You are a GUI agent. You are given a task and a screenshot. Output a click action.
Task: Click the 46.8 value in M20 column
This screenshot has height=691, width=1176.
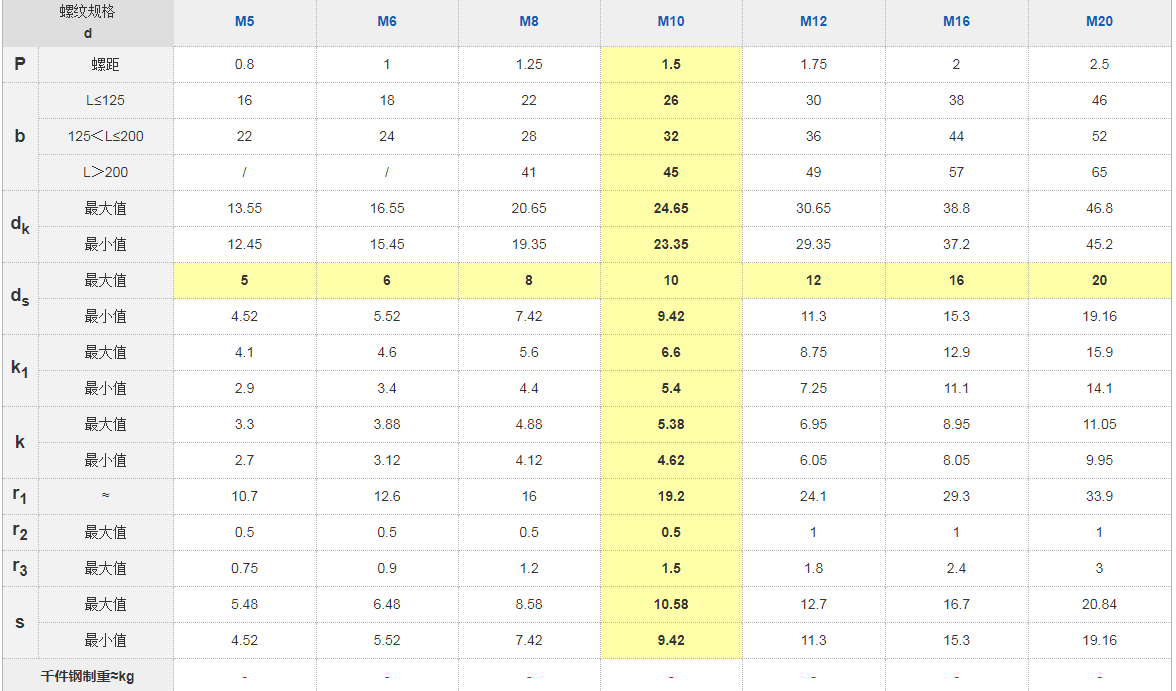tap(1099, 208)
